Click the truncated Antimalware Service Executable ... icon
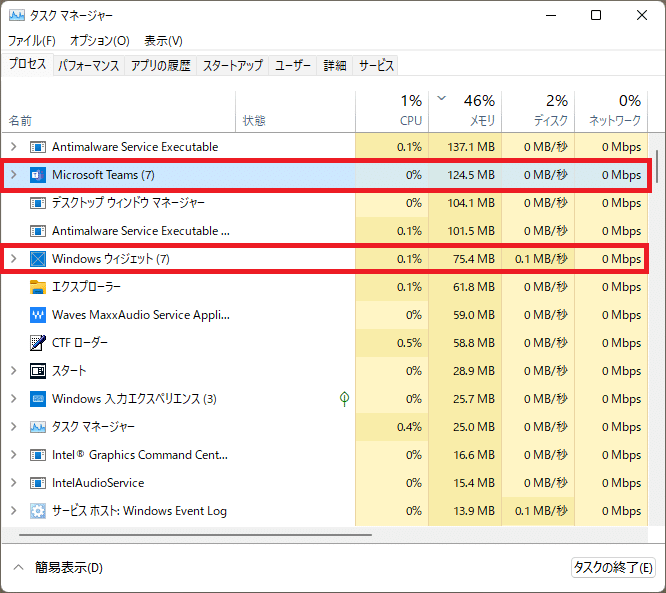This screenshot has width=666, height=593. [38, 231]
